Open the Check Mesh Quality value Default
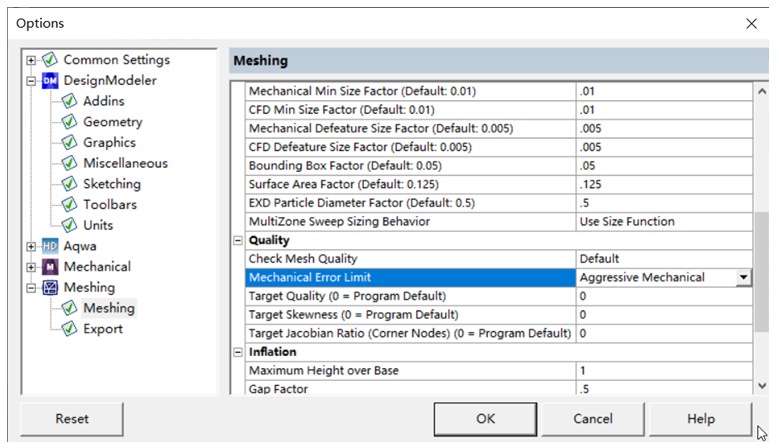 coord(664,259)
